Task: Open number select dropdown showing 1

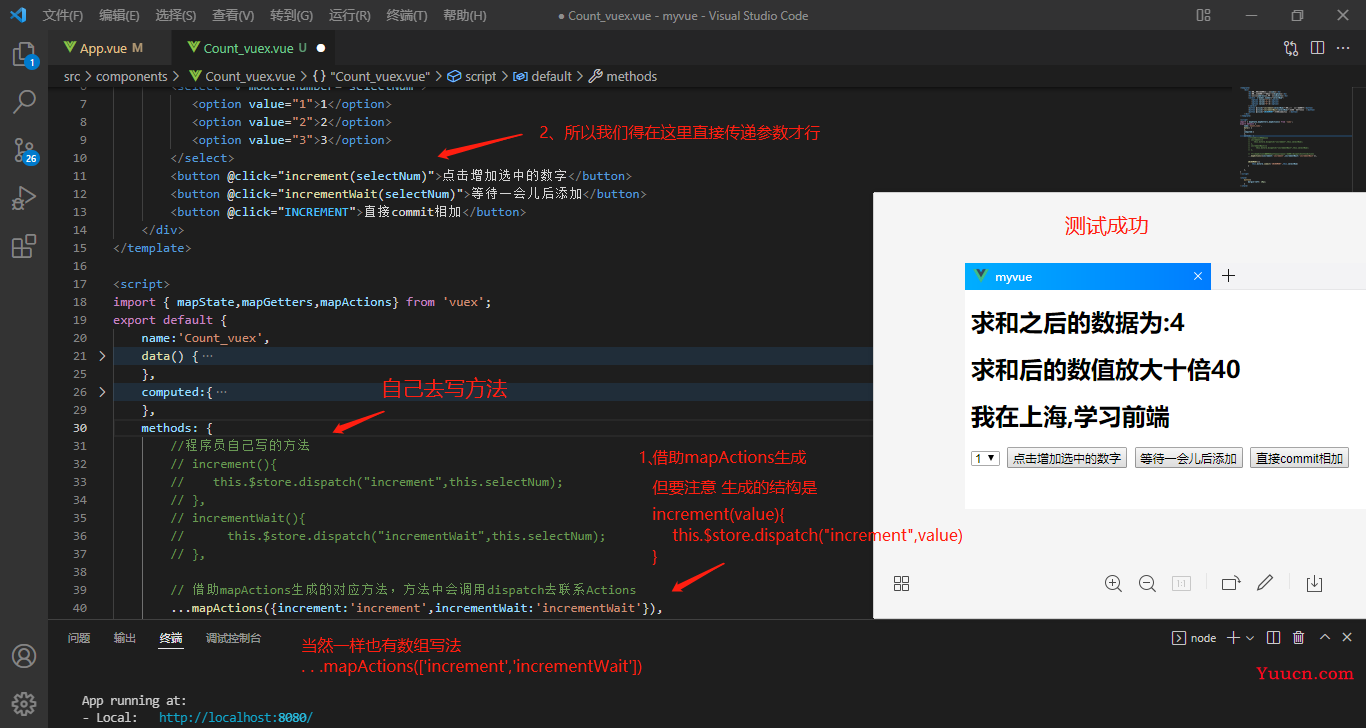Action: tap(985, 458)
